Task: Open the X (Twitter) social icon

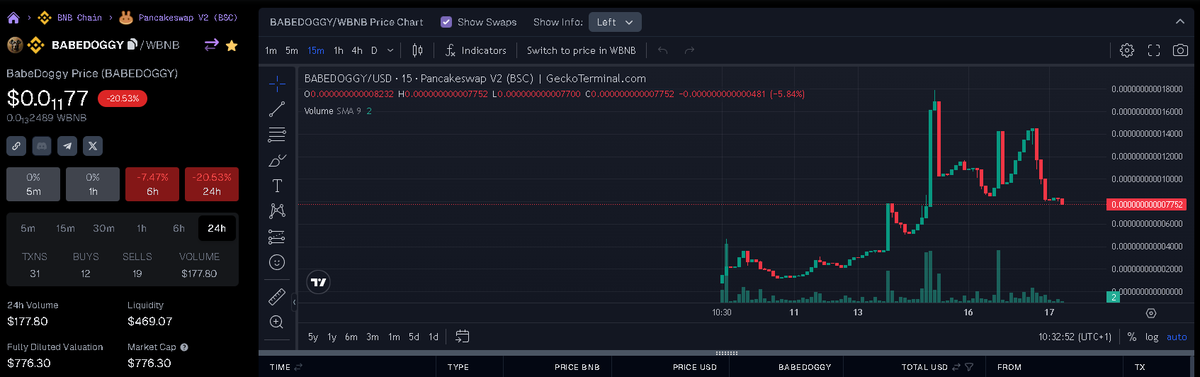Action: (x=93, y=146)
